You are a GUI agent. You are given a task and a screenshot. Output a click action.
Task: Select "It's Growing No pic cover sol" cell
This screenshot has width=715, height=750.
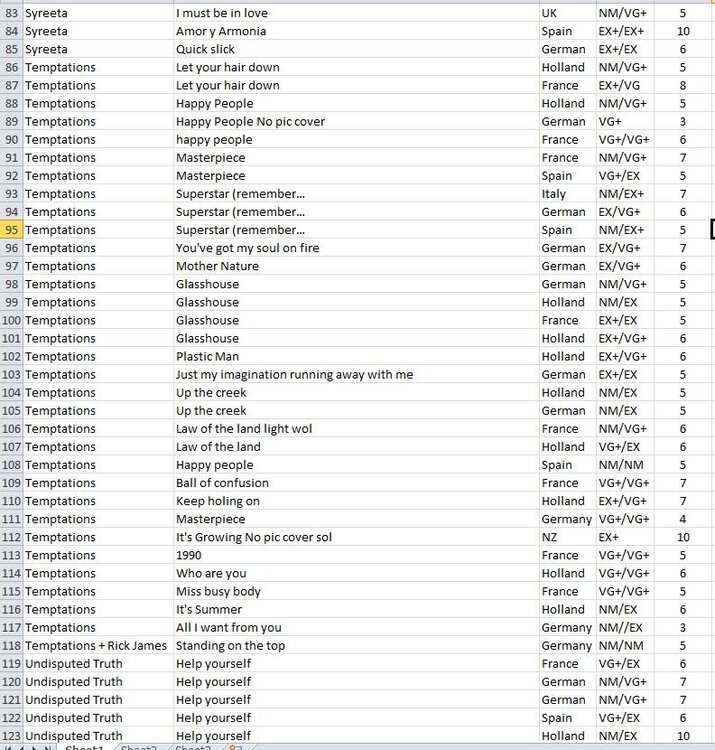point(355,537)
